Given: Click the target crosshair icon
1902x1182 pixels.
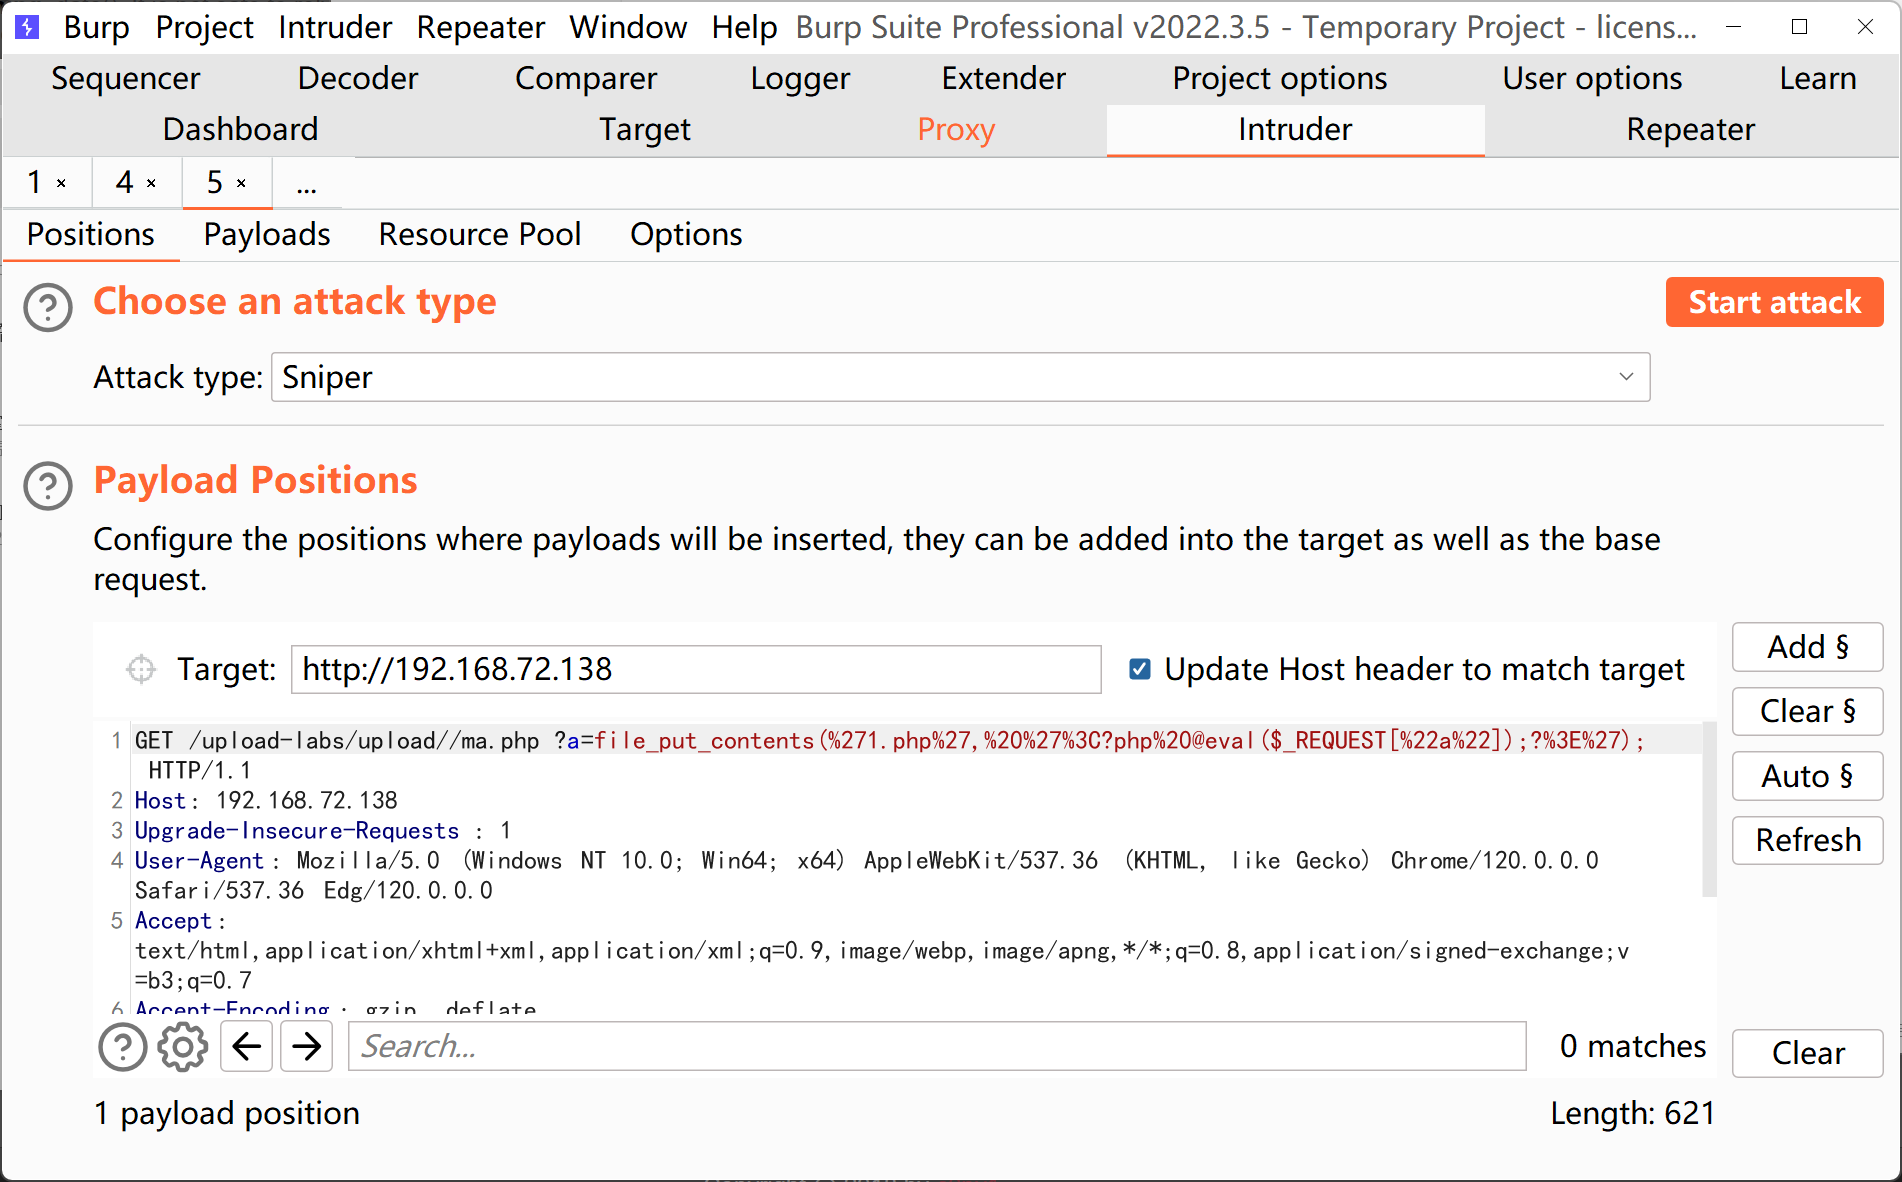Looking at the screenshot, I should (x=141, y=669).
